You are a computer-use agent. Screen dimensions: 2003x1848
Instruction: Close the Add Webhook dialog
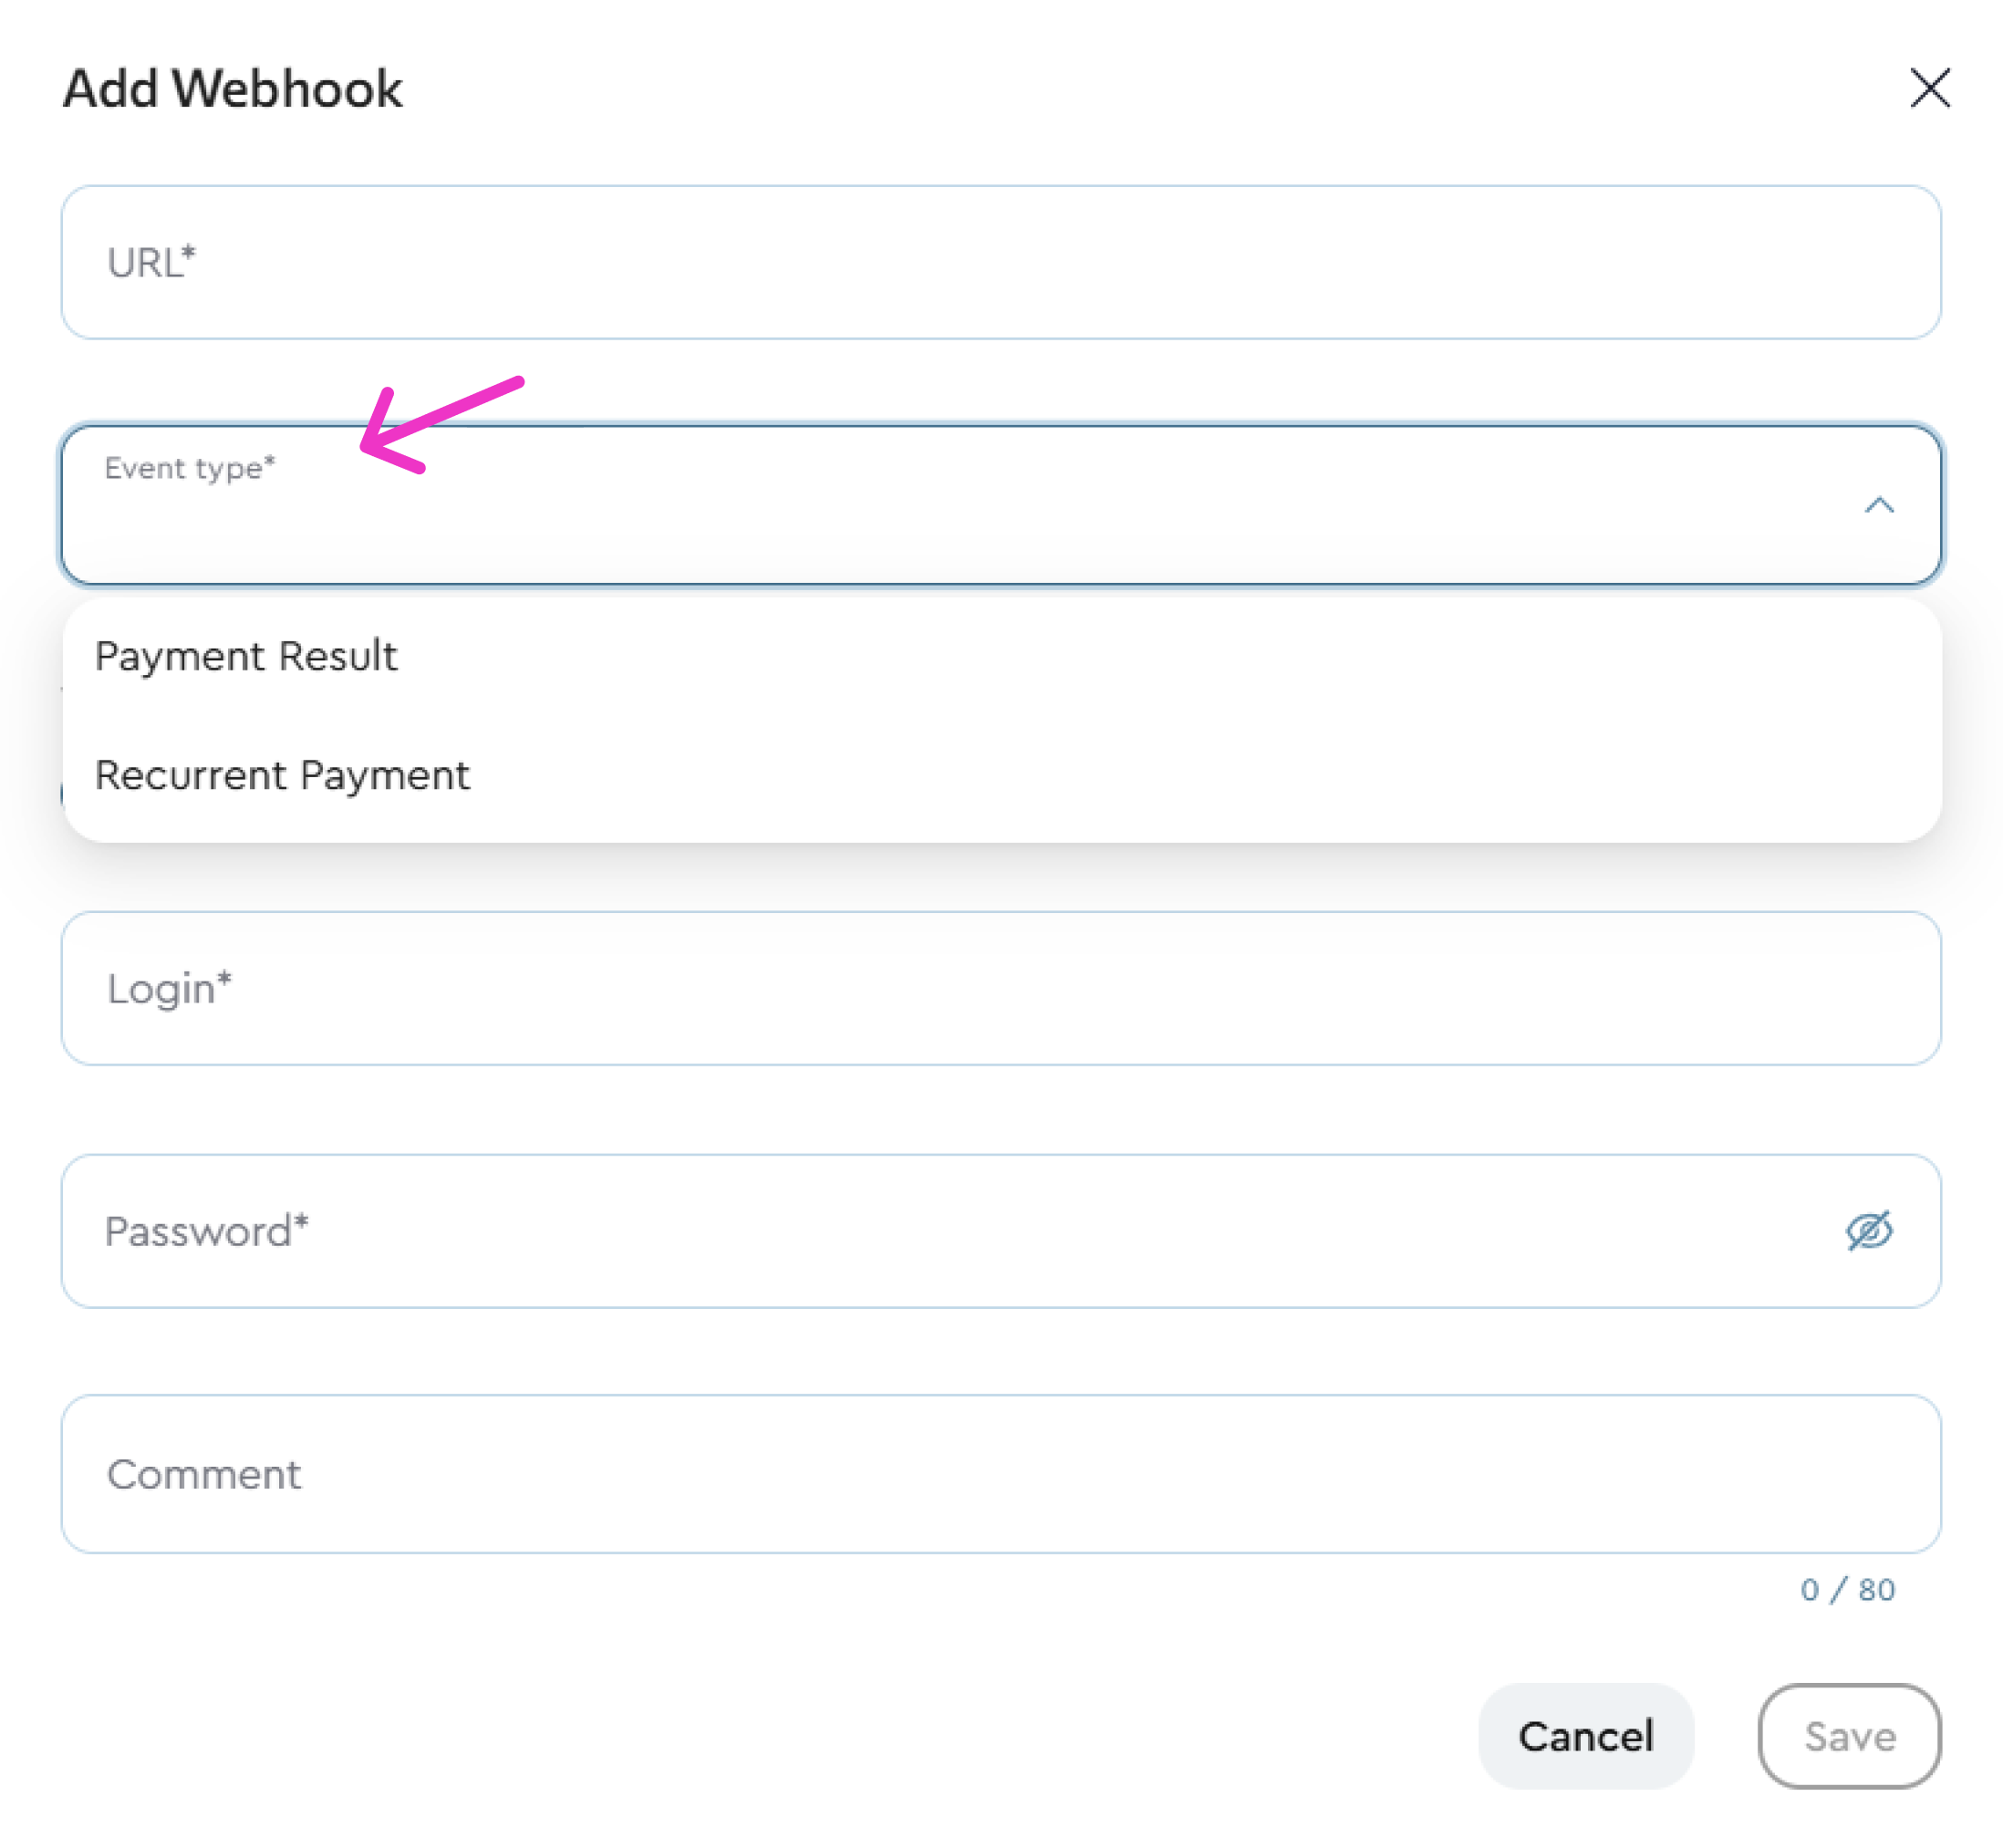pyautogui.click(x=1928, y=88)
